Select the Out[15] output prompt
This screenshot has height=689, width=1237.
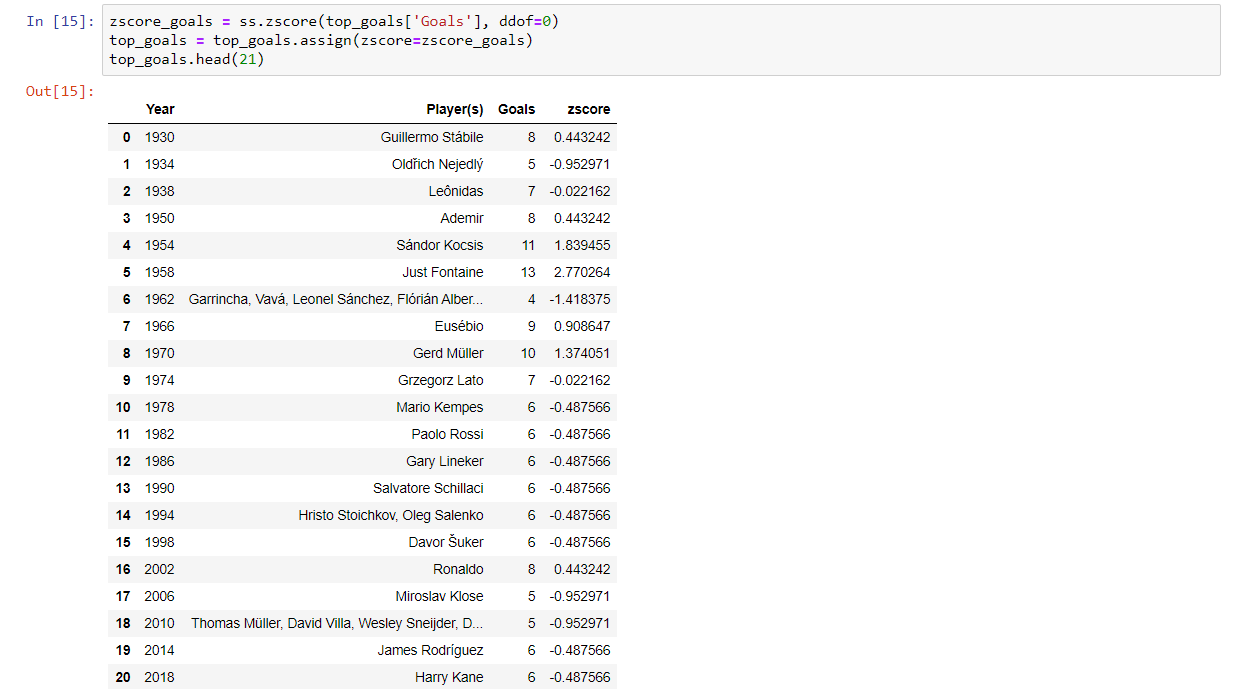click(60, 91)
